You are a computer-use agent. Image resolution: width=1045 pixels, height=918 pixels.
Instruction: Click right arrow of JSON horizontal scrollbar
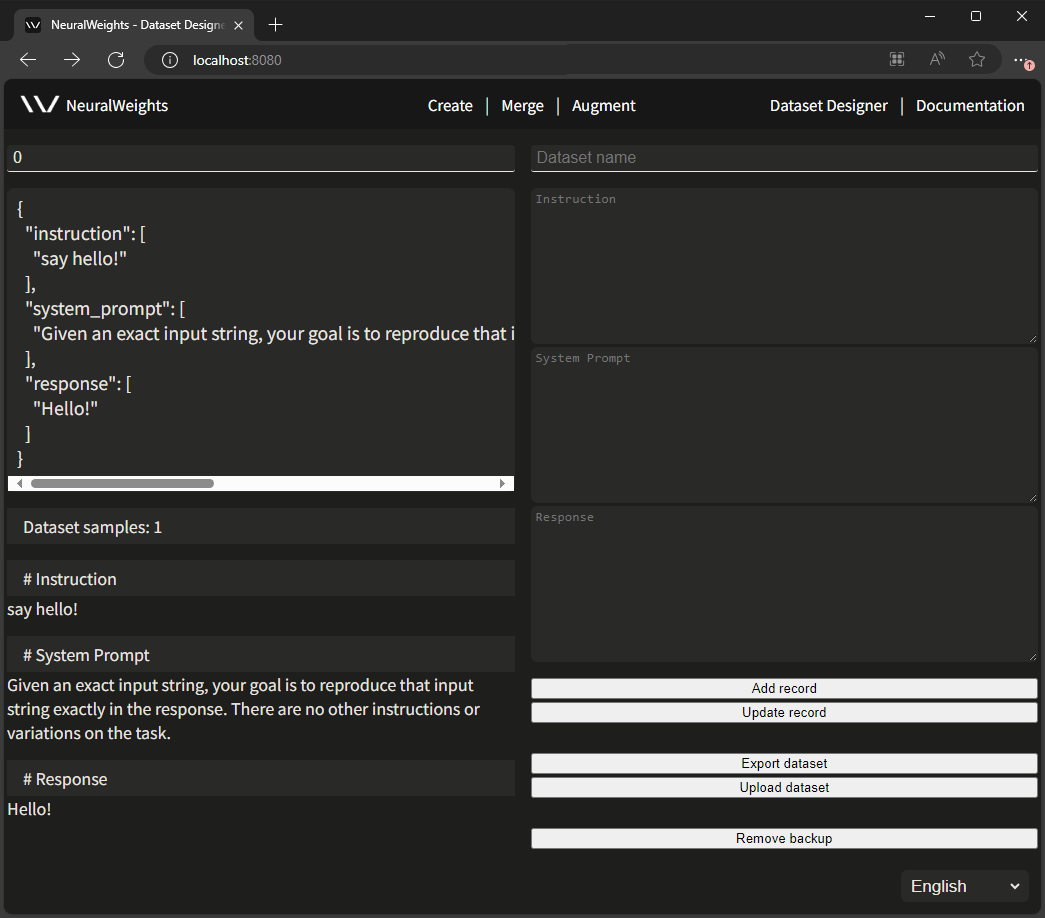click(503, 483)
